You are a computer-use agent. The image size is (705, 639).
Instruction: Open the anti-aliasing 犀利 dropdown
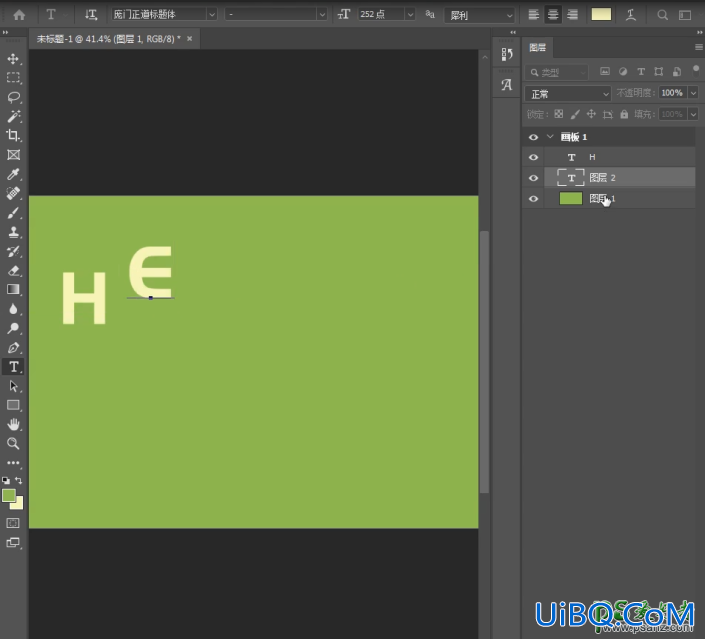click(x=480, y=15)
